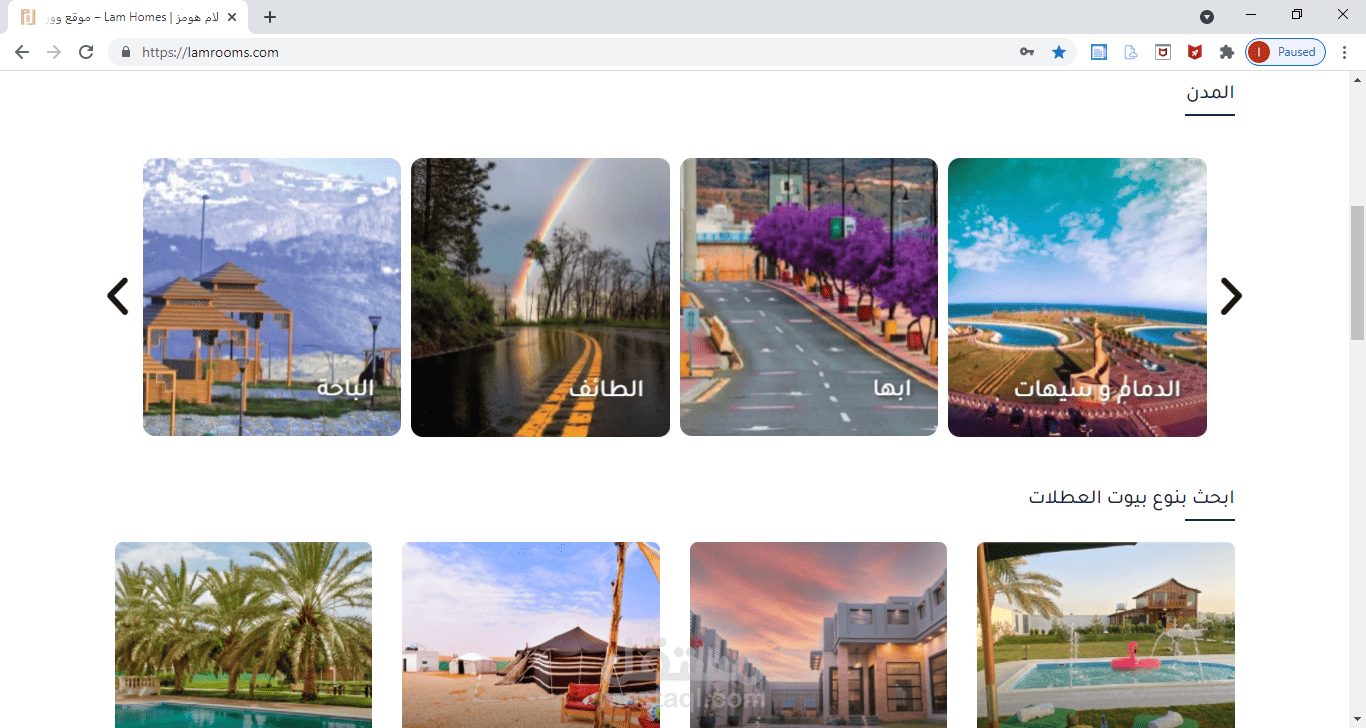Open the wooden chalet with pool card
The width and height of the screenshot is (1366, 728).
coord(1106,635)
